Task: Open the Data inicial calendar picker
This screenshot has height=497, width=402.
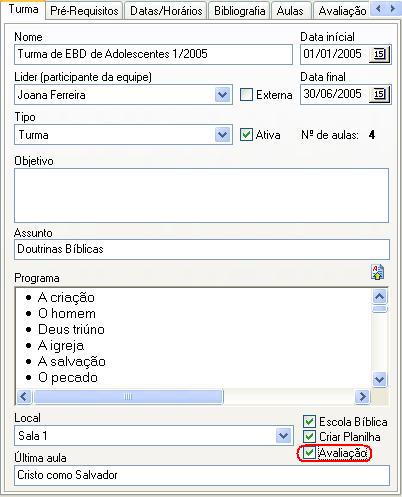Action: click(x=379, y=54)
